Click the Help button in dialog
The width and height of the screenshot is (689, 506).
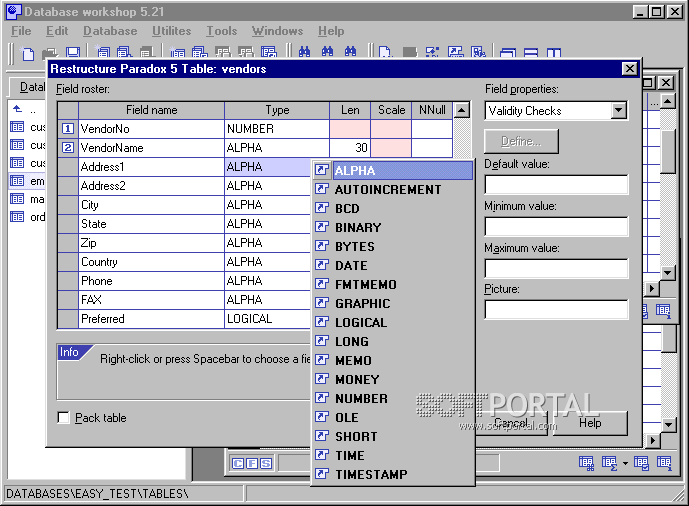tap(590, 423)
